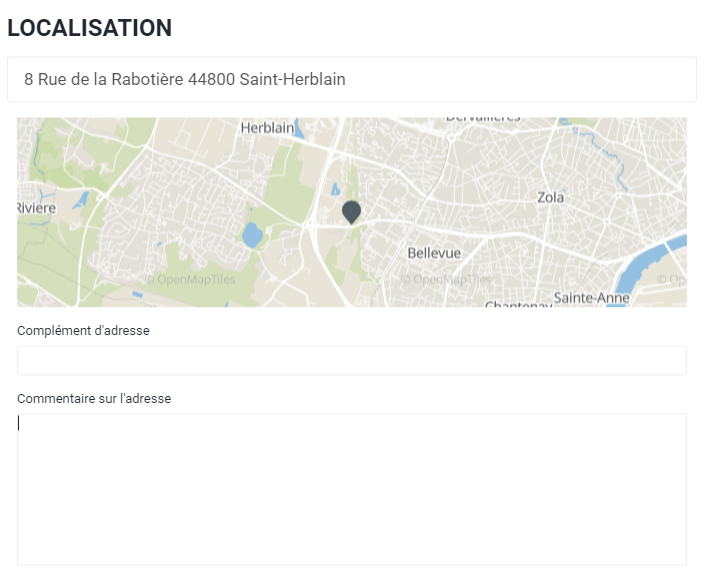The width and height of the screenshot is (711, 578).
Task: Click the "Chantenay" label at the map's bottom
Action: (517, 304)
